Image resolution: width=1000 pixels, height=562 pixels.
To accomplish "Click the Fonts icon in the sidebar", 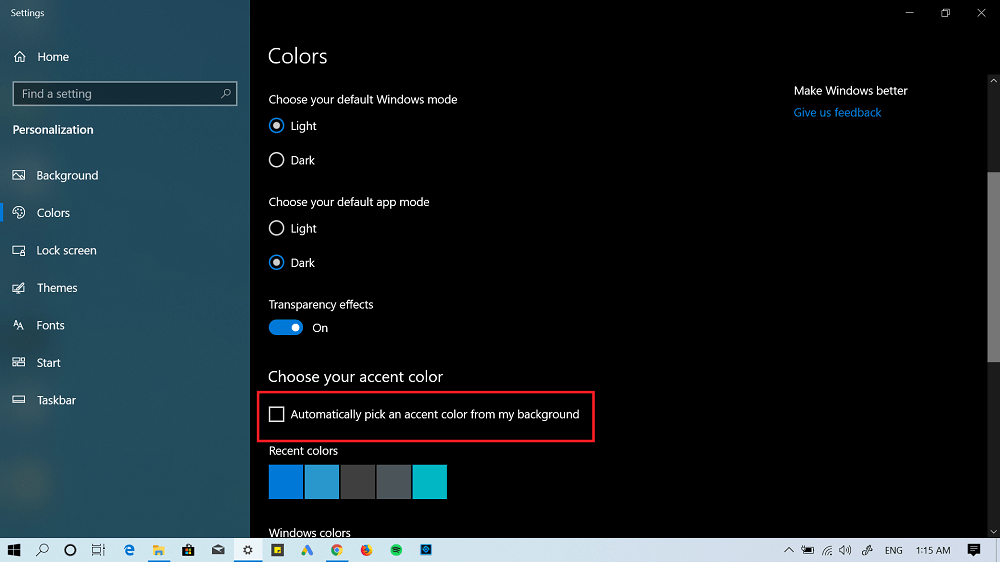I will coord(19,325).
